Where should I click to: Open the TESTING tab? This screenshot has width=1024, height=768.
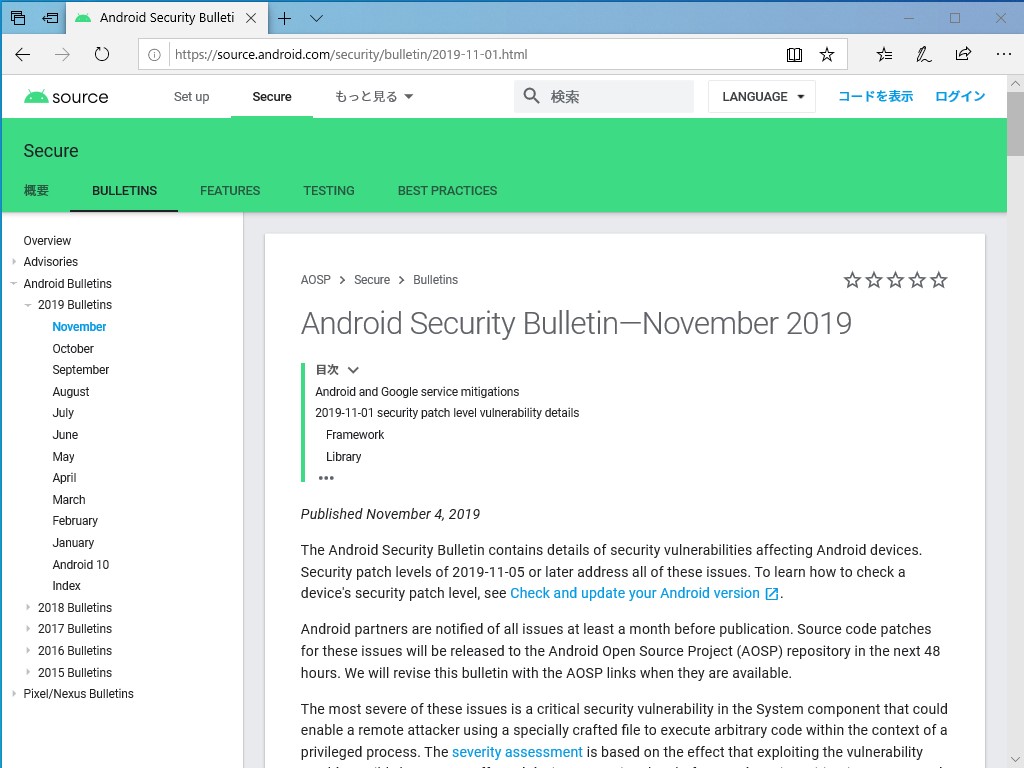click(328, 191)
